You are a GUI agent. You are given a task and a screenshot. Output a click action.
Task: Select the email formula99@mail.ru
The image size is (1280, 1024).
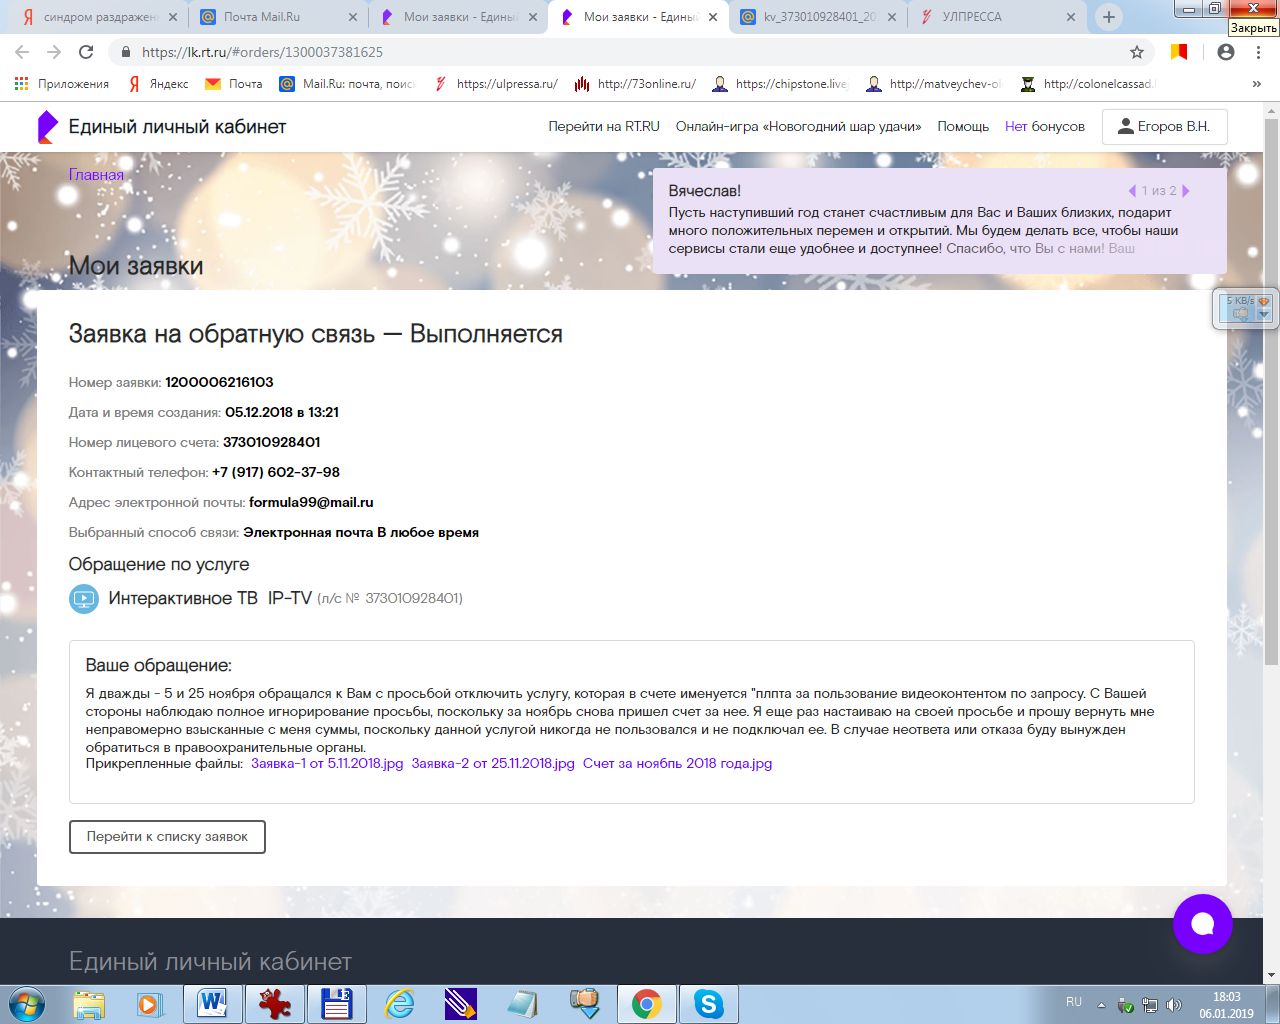click(x=311, y=502)
